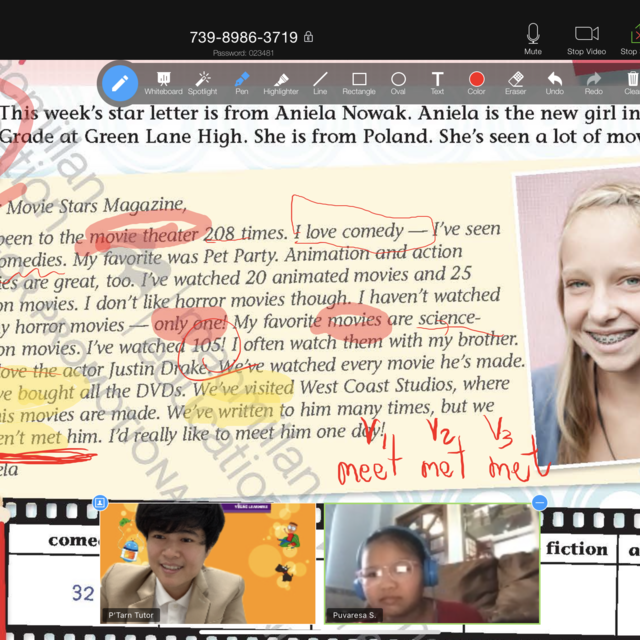640x640 pixels.
Task: Select the Pen annotation tool
Action: pyautogui.click(x=242, y=83)
